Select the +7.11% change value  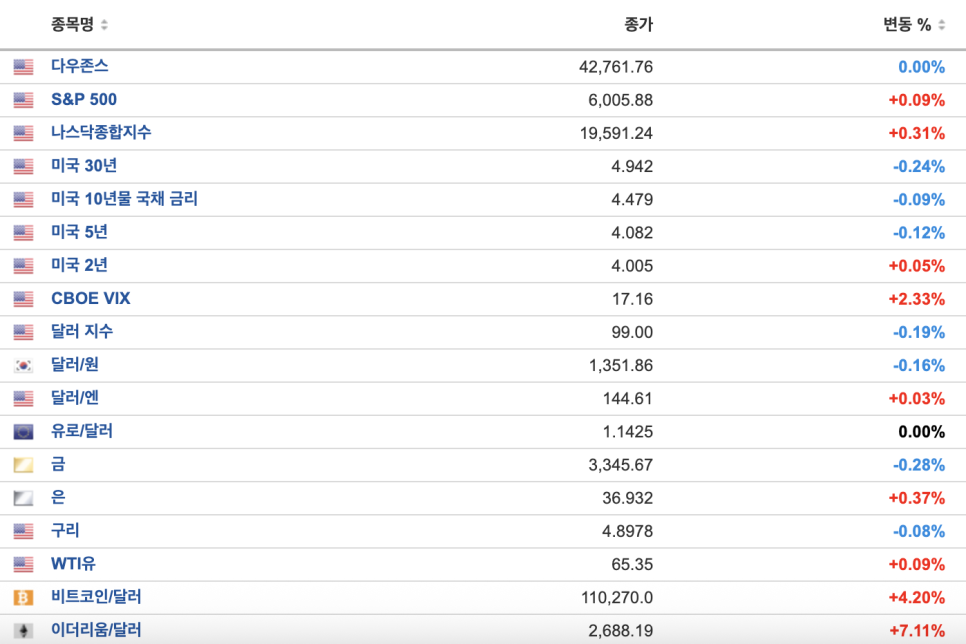[x=917, y=631]
